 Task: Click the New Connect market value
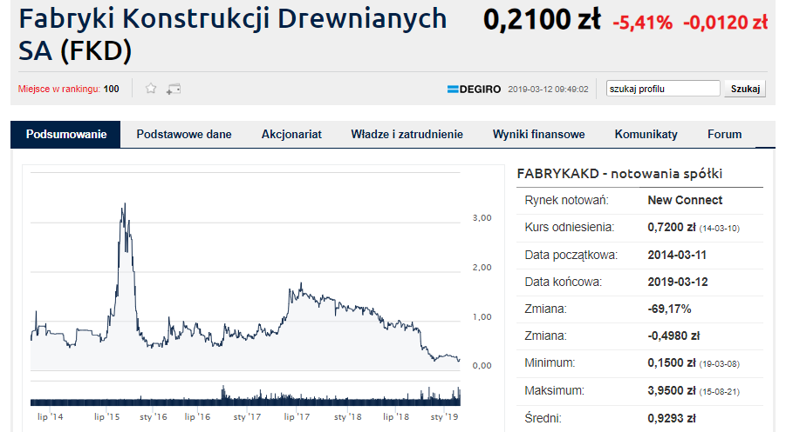click(685, 200)
